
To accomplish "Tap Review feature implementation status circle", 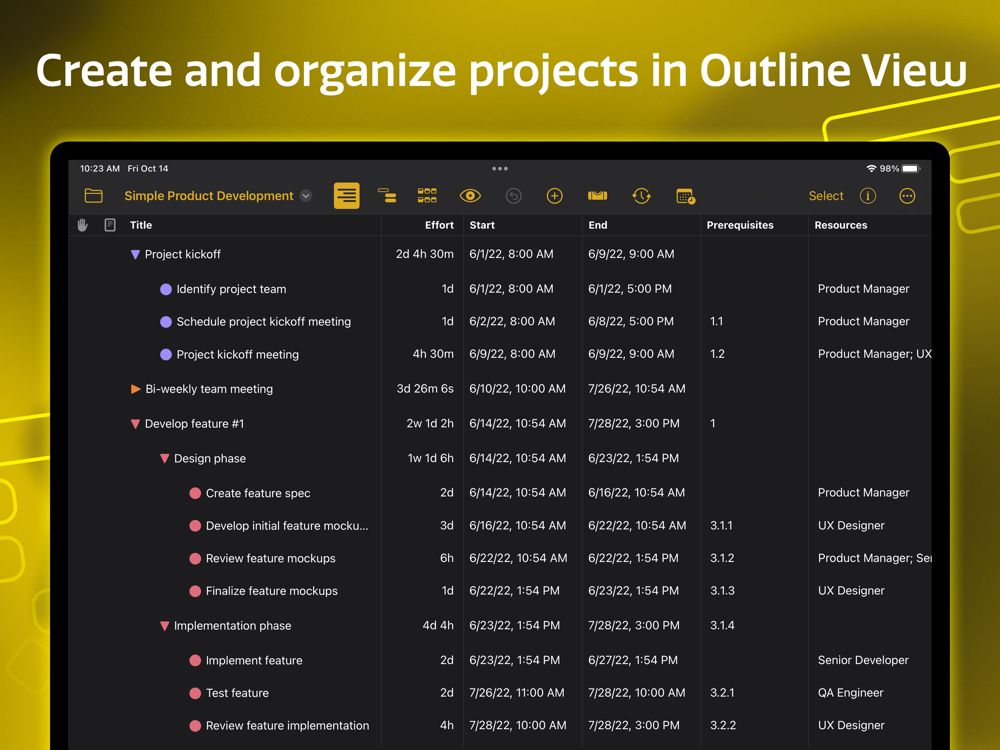I will 195,726.
